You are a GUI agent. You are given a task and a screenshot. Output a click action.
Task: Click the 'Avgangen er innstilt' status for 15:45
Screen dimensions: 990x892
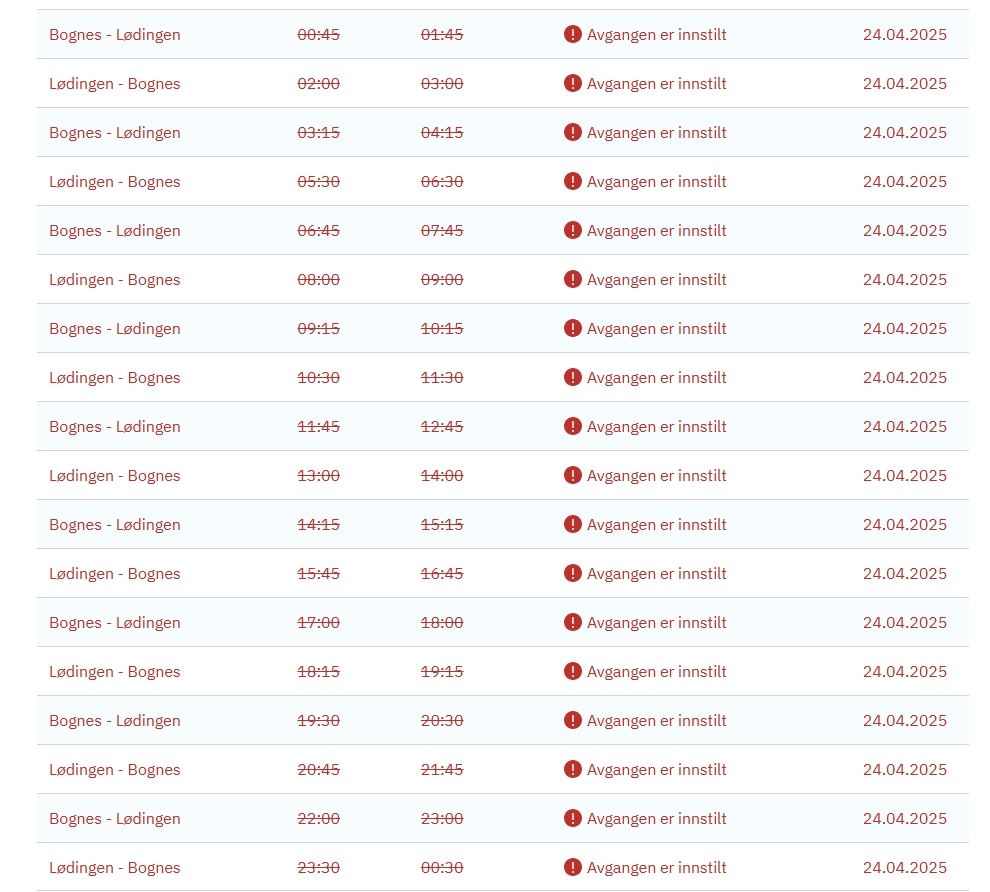[x=656, y=574]
